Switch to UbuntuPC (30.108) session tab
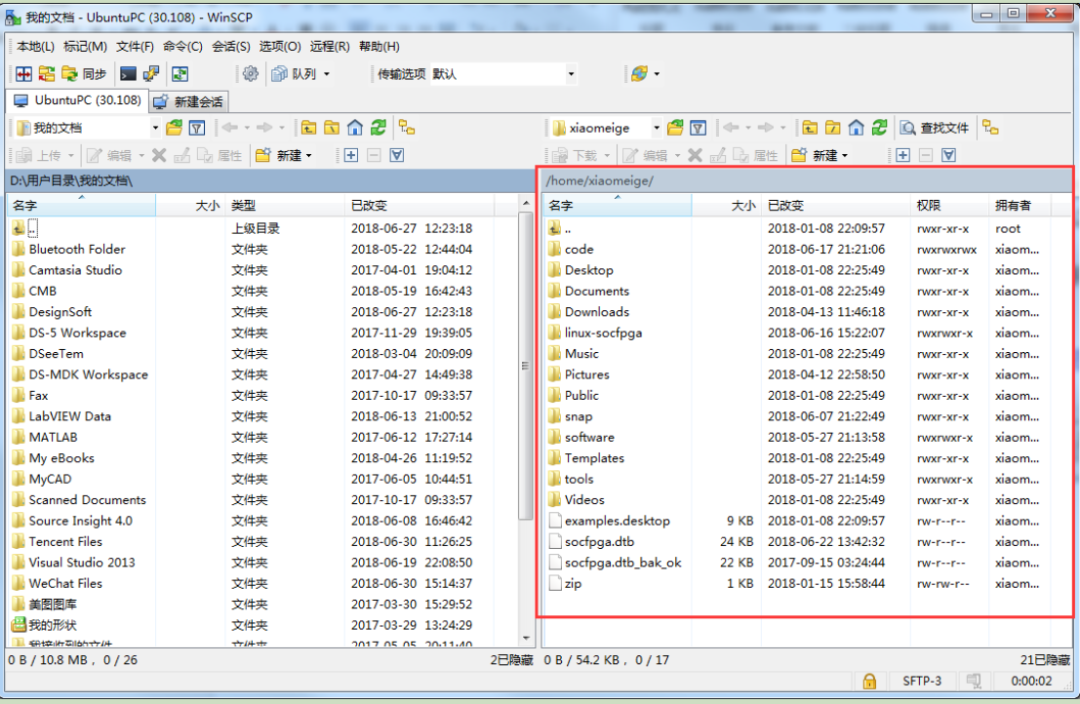Image resolution: width=1080 pixels, height=704 pixels. pyautogui.click(x=78, y=101)
